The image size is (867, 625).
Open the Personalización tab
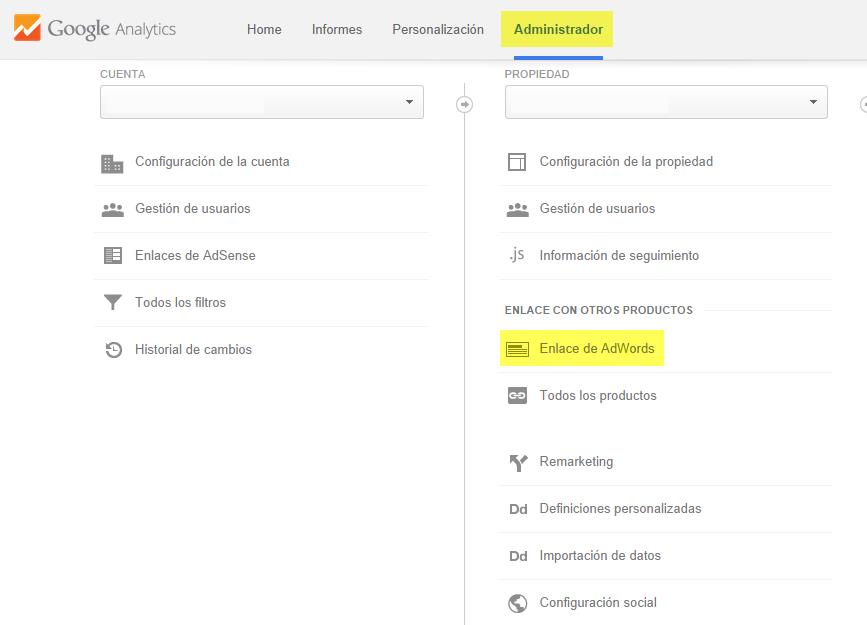(x=438, y=30)
